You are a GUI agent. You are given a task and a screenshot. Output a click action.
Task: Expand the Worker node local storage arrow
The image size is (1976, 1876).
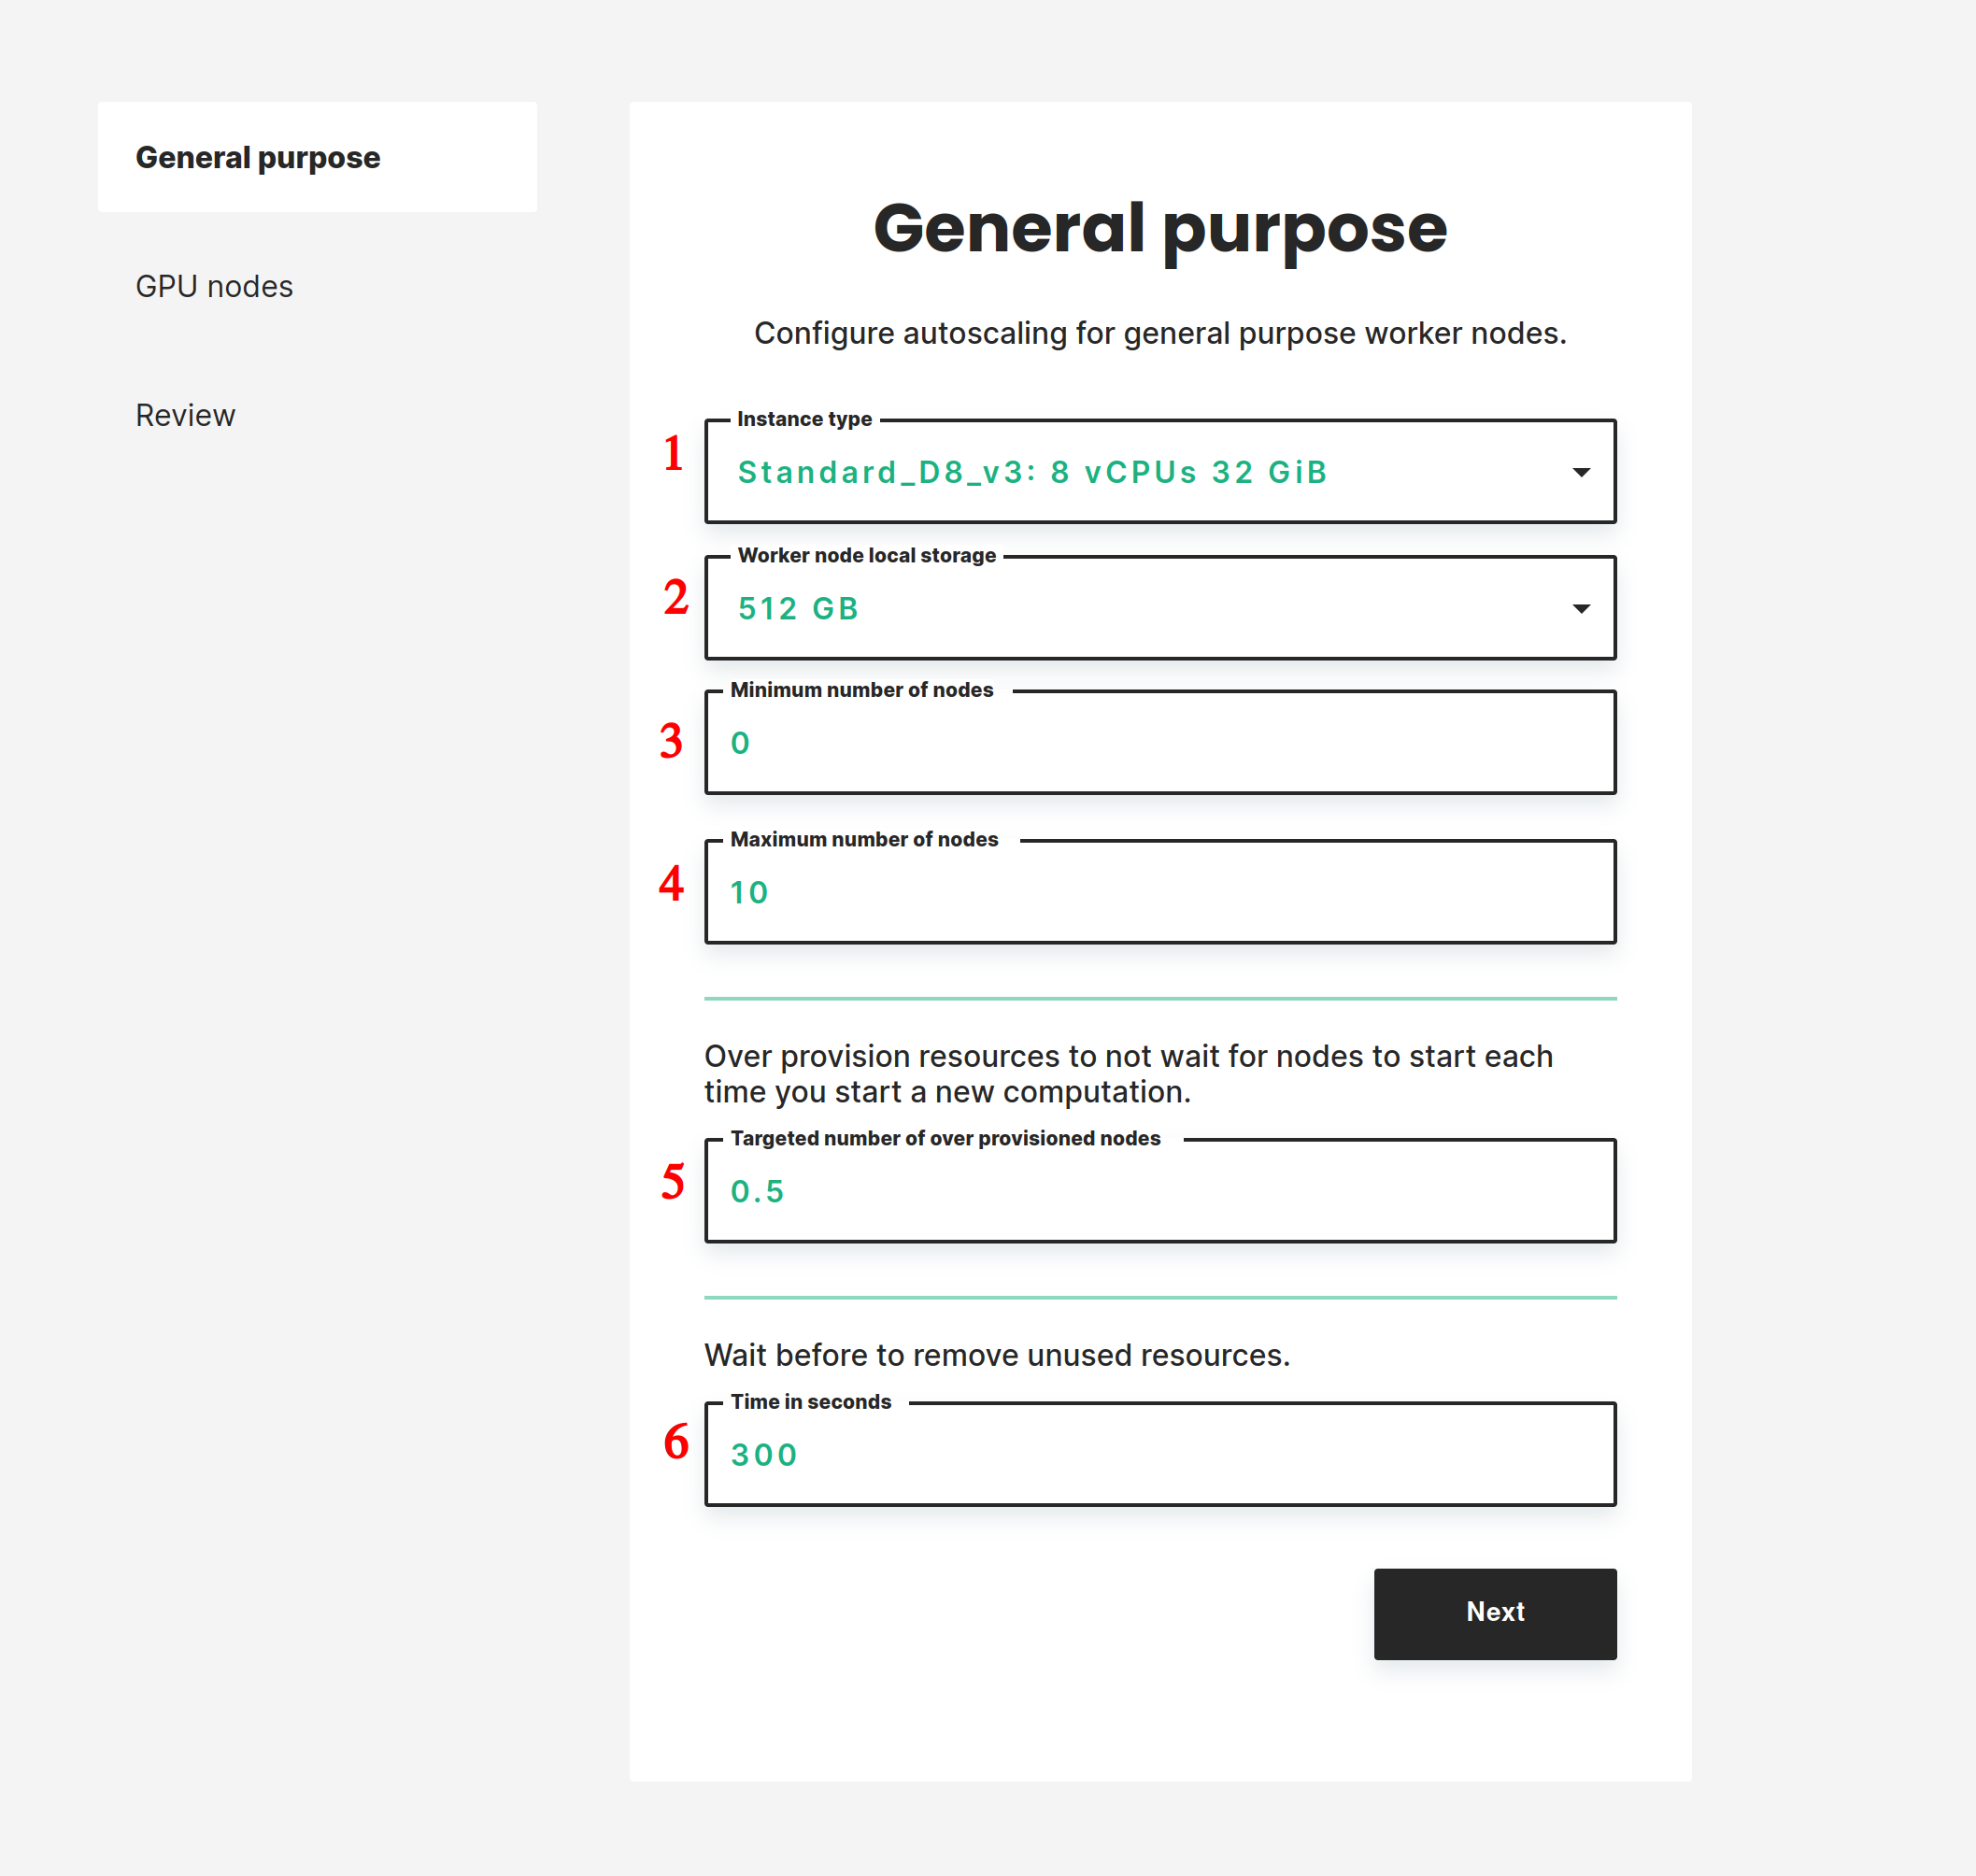(1580, 609)
